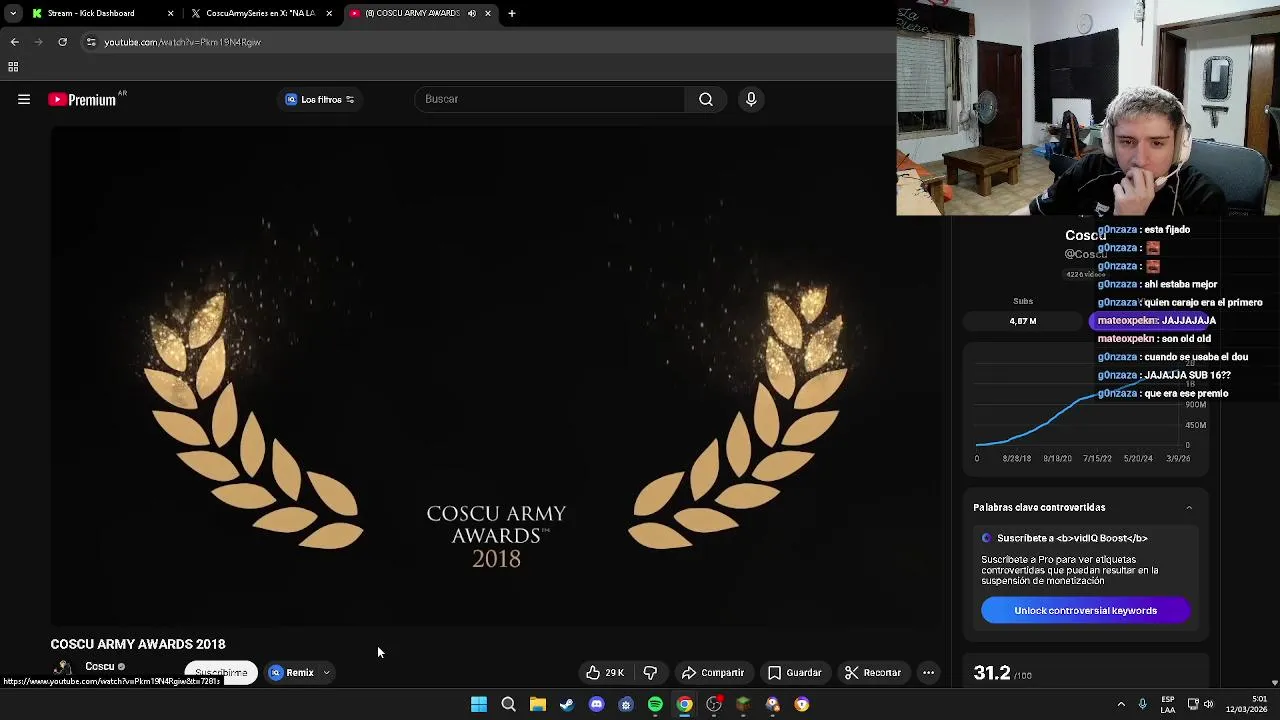This screenshot has height=720, width=1280.
Task: Open the apps grid bookmark icon
Action: click(13, 67)
